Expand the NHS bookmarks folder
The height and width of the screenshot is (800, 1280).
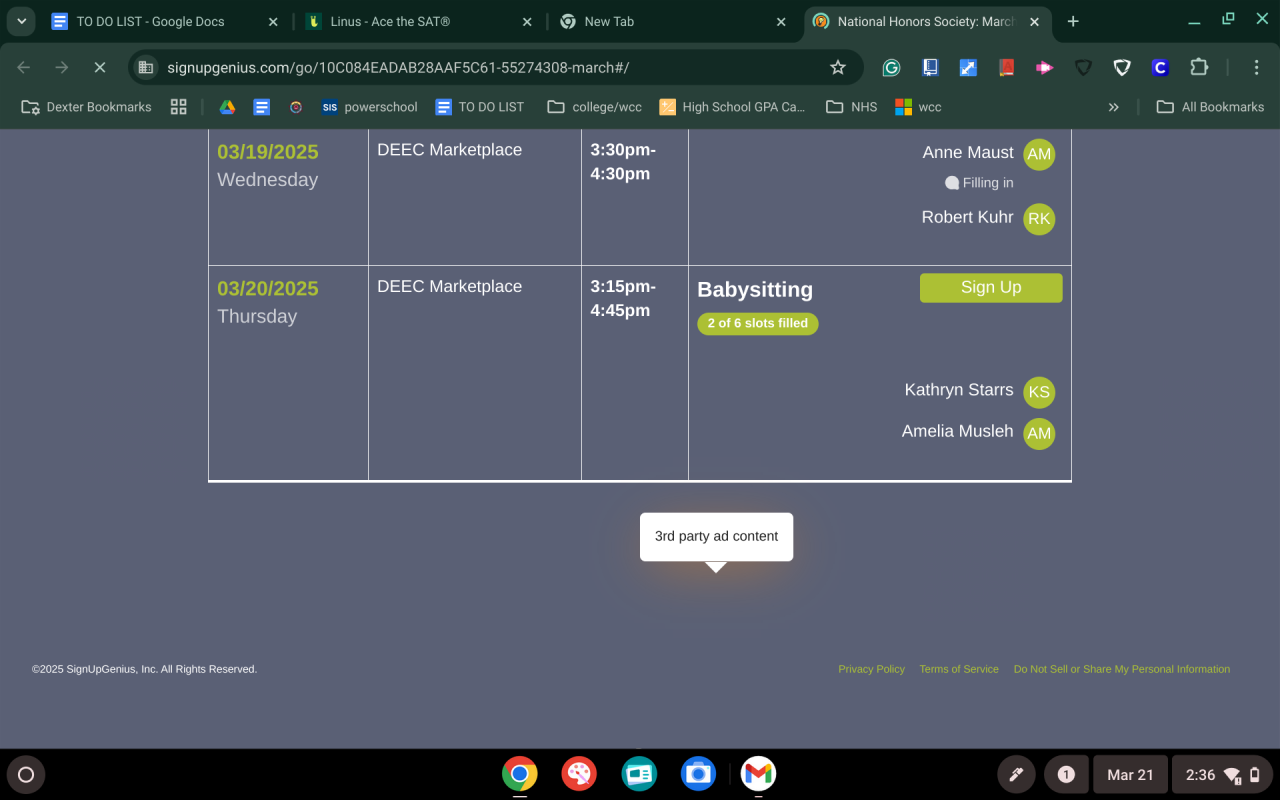point(851,107)
